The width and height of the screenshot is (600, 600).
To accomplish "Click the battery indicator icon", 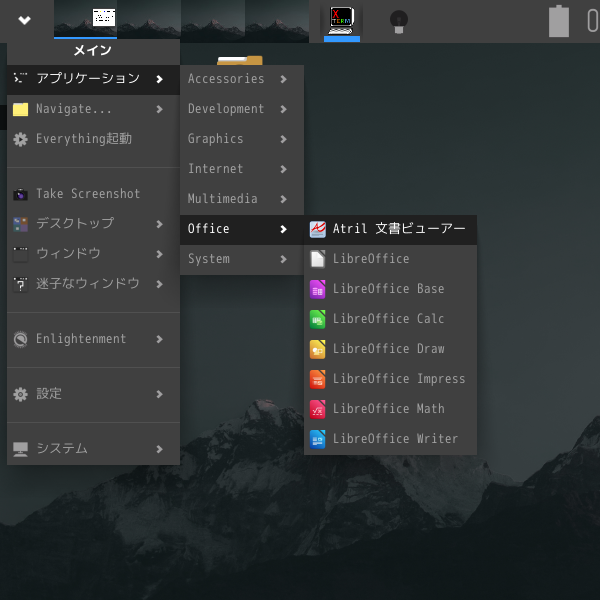I will (x=559, y=21).
